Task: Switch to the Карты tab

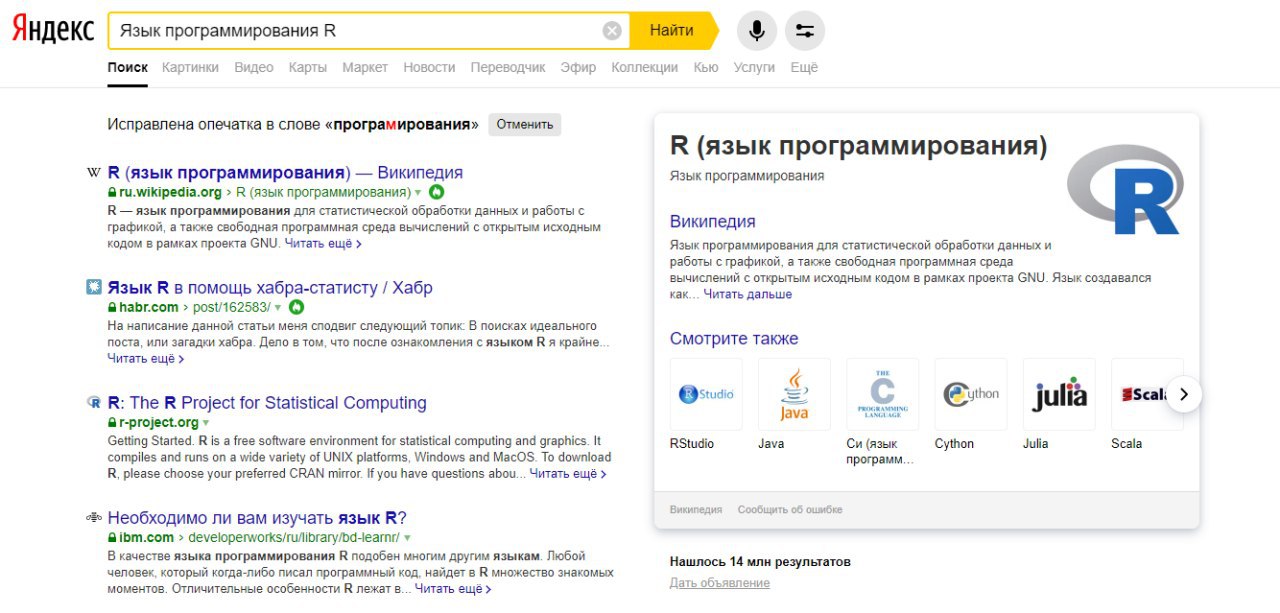Action: tap(308, 67)
